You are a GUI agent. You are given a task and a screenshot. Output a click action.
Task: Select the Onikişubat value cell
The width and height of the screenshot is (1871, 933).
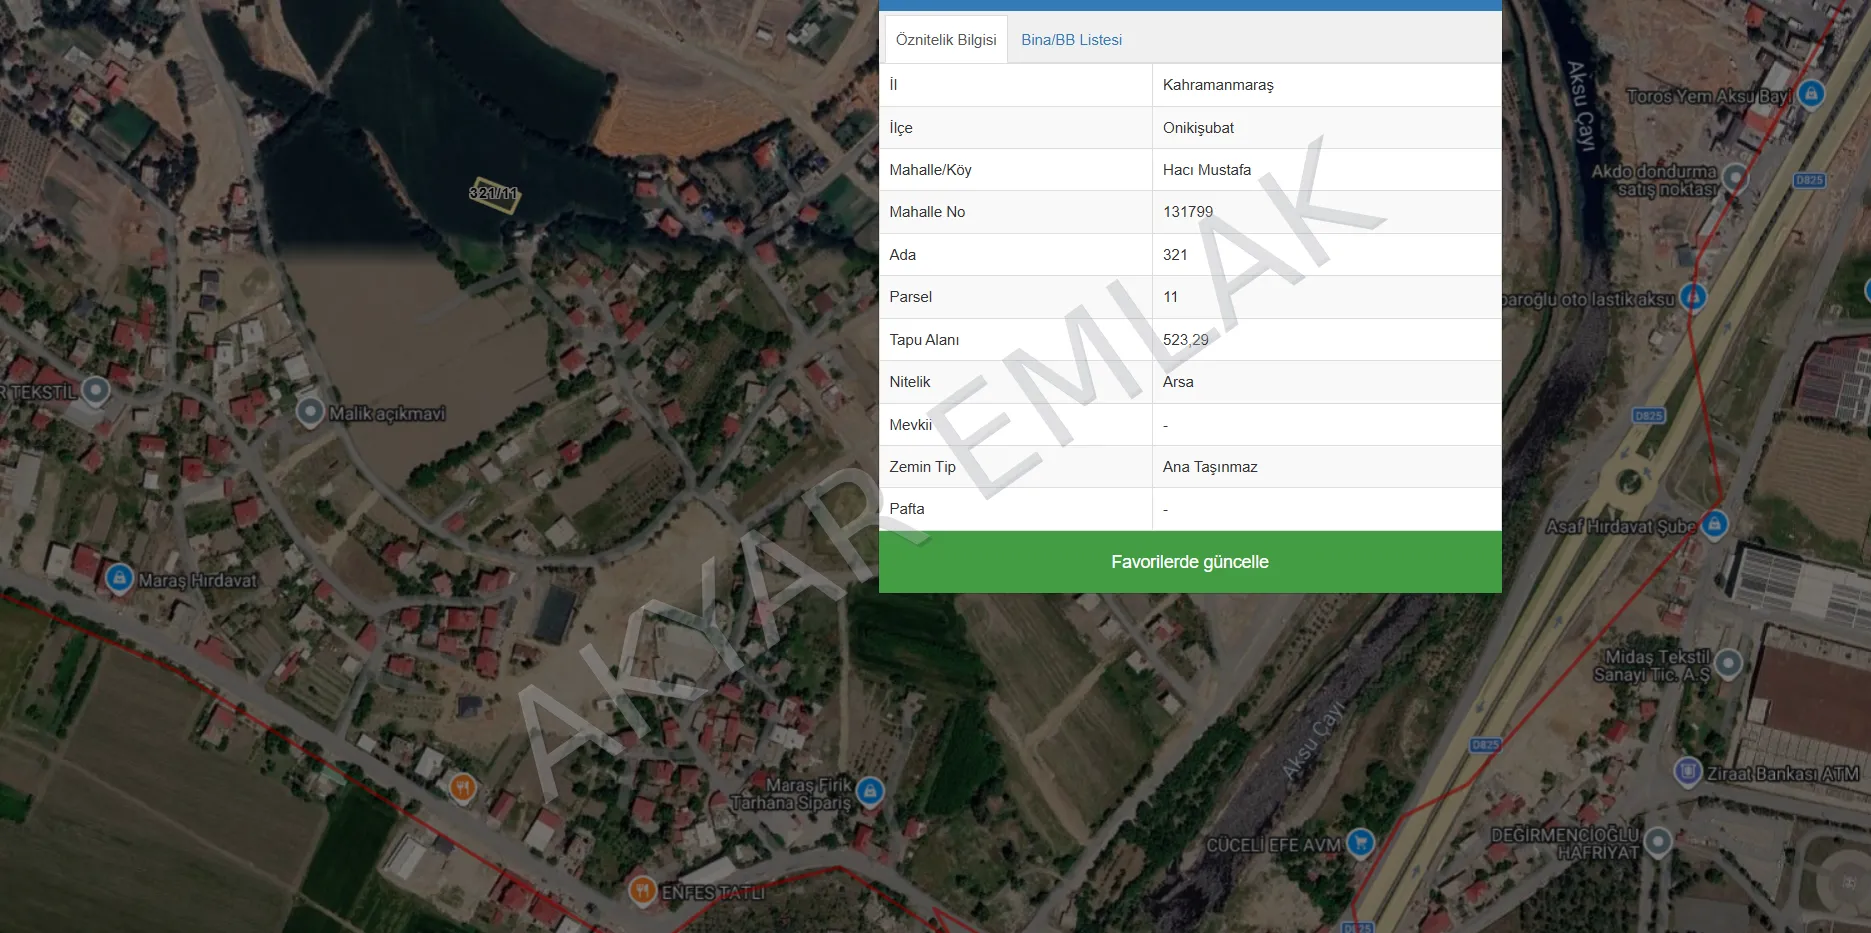(x=1327, y=128)
